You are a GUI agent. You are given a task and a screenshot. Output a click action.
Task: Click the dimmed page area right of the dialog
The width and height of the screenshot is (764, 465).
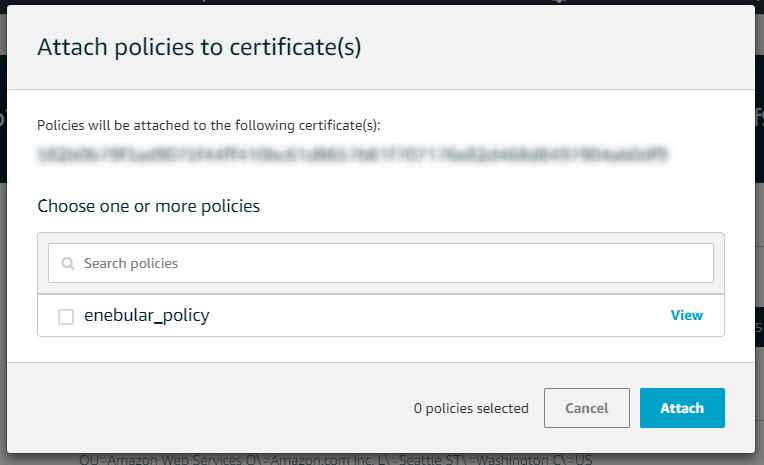(759, 250)
